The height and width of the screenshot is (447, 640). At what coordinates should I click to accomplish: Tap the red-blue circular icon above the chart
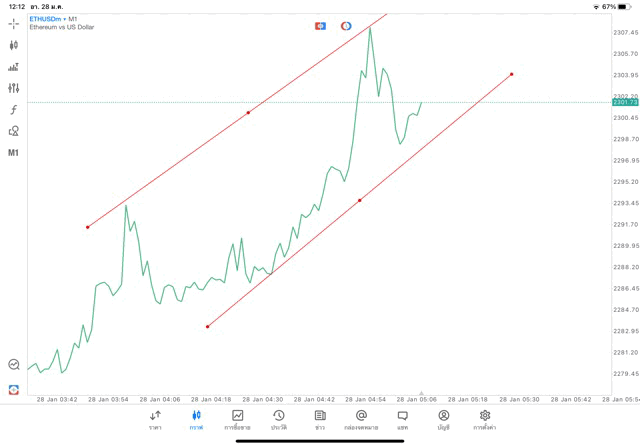(346, 25)
